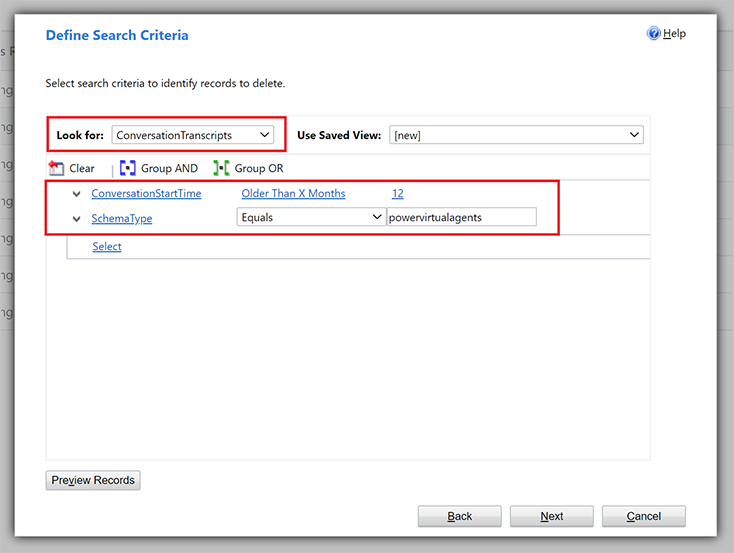This screenshot has height=553, width=734.
Task: Click the Group AND label
Action: pyautogui.click(x=169, y=168)
